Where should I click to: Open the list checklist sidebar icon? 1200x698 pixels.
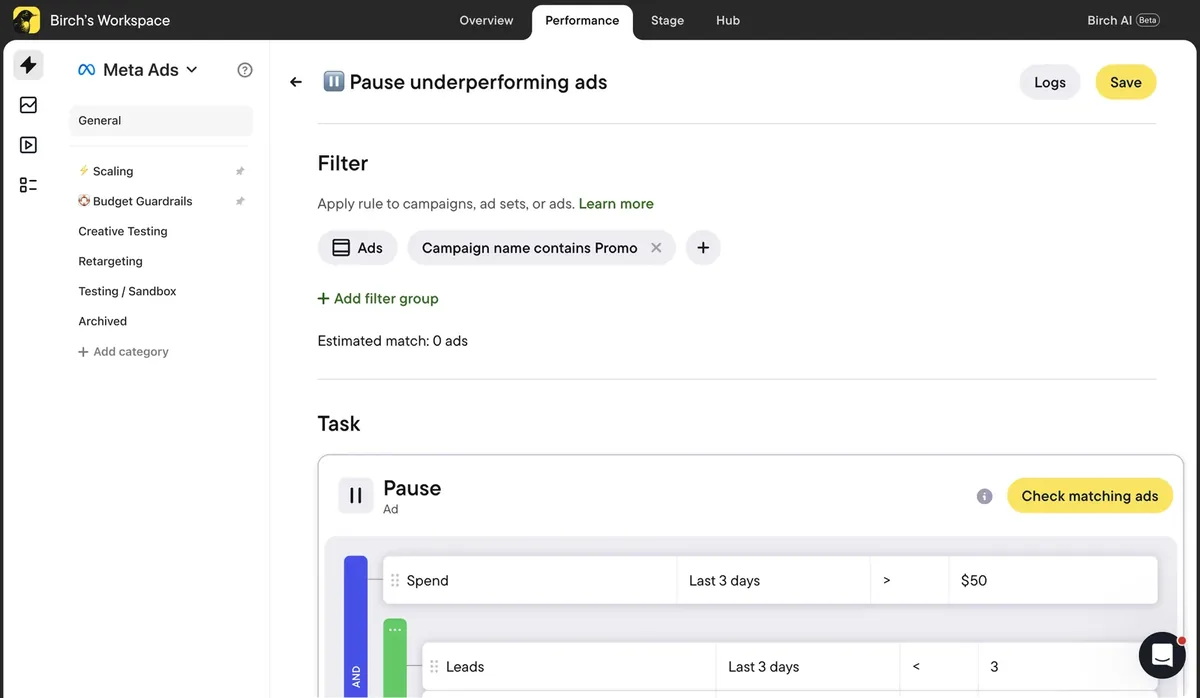[x=28, y=185]
